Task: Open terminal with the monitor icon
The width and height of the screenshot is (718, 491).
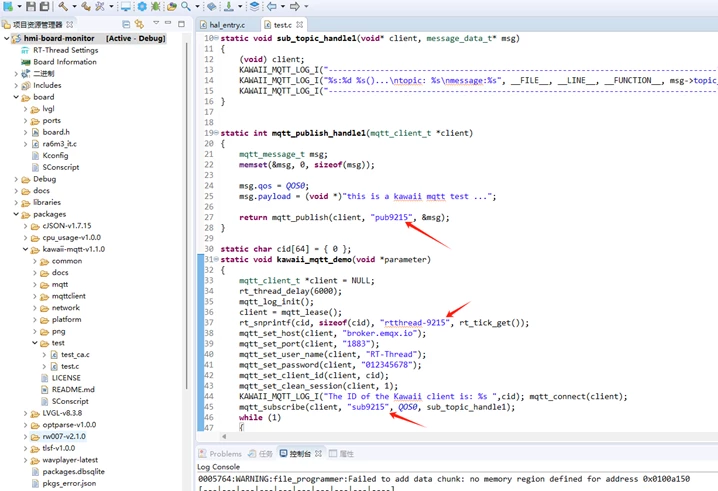Action: tap(125, 6)
